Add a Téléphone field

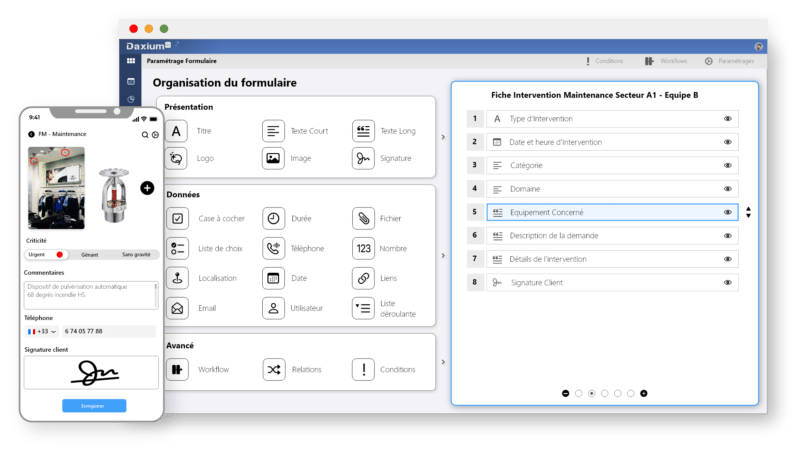(x=273, y=248)
